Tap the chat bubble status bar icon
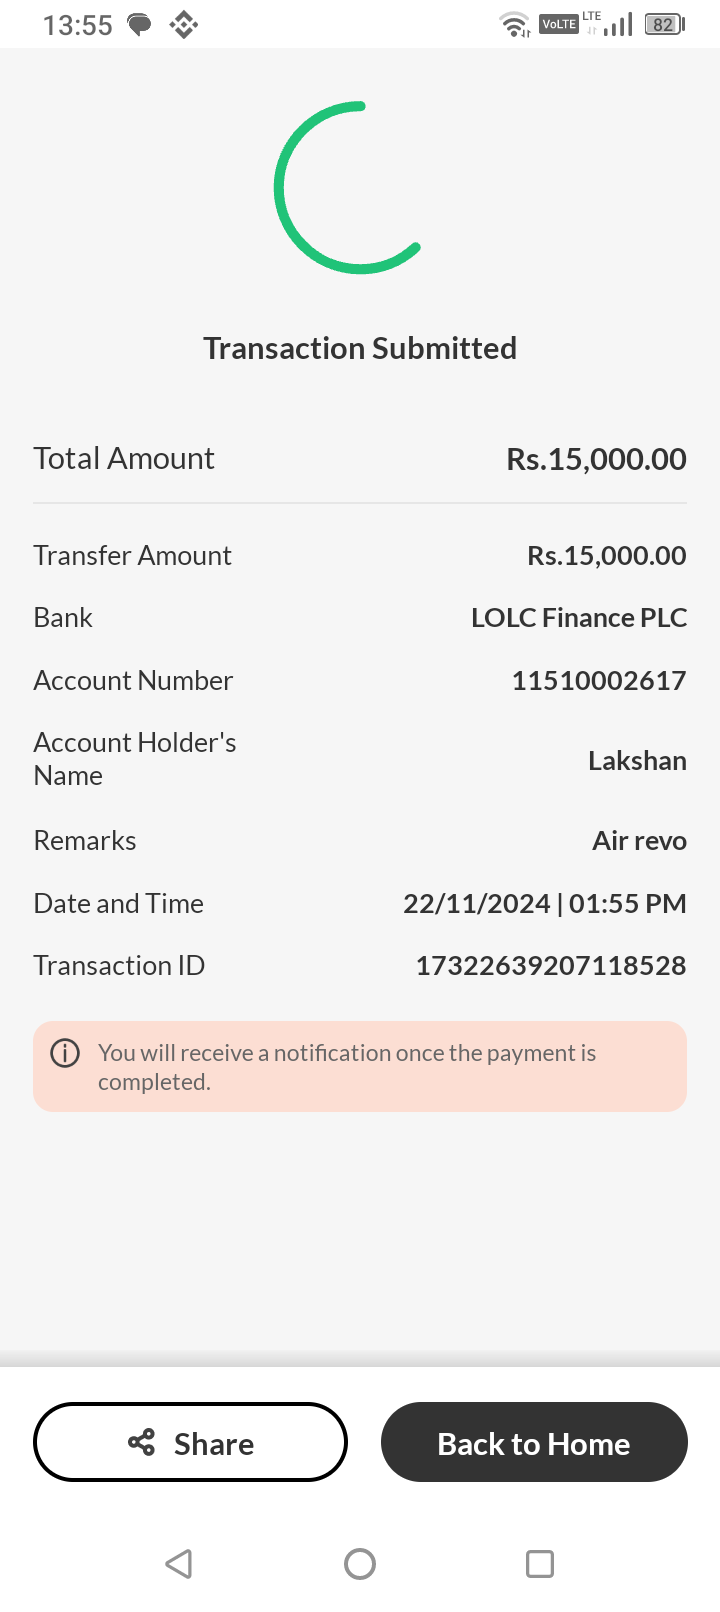The image size is (720, 1612). click(139, 24)
